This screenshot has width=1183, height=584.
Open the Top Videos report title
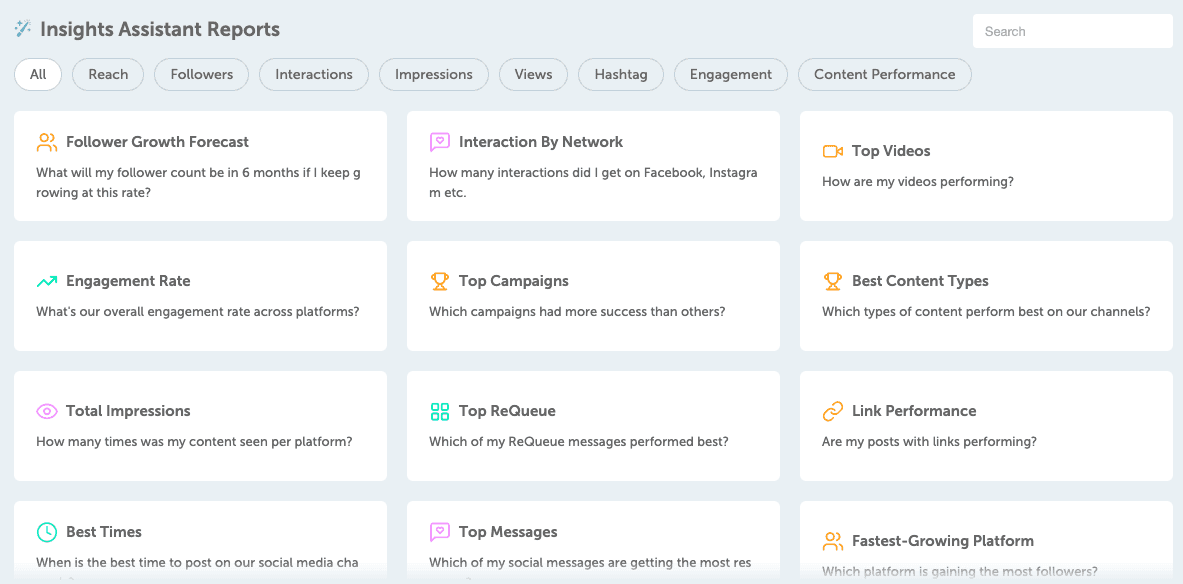tap(891, 151)
